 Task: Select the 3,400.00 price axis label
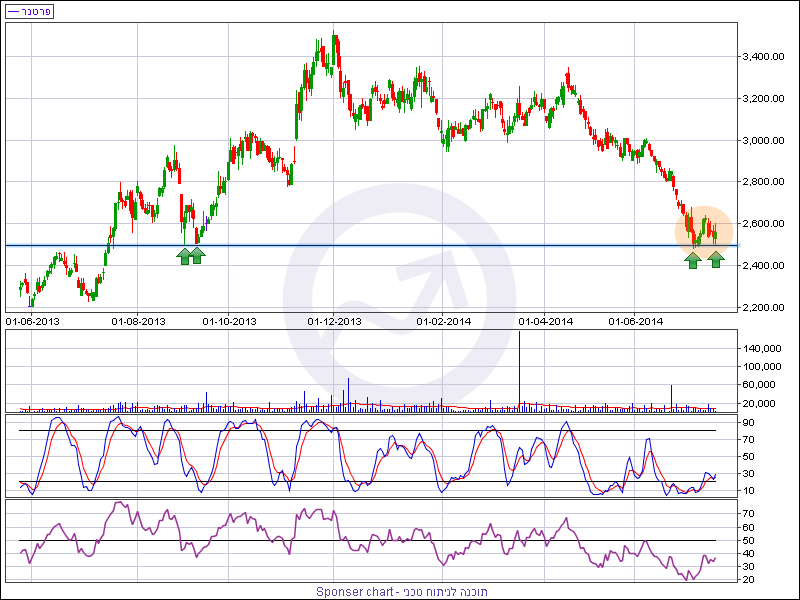tap(763, 57)
